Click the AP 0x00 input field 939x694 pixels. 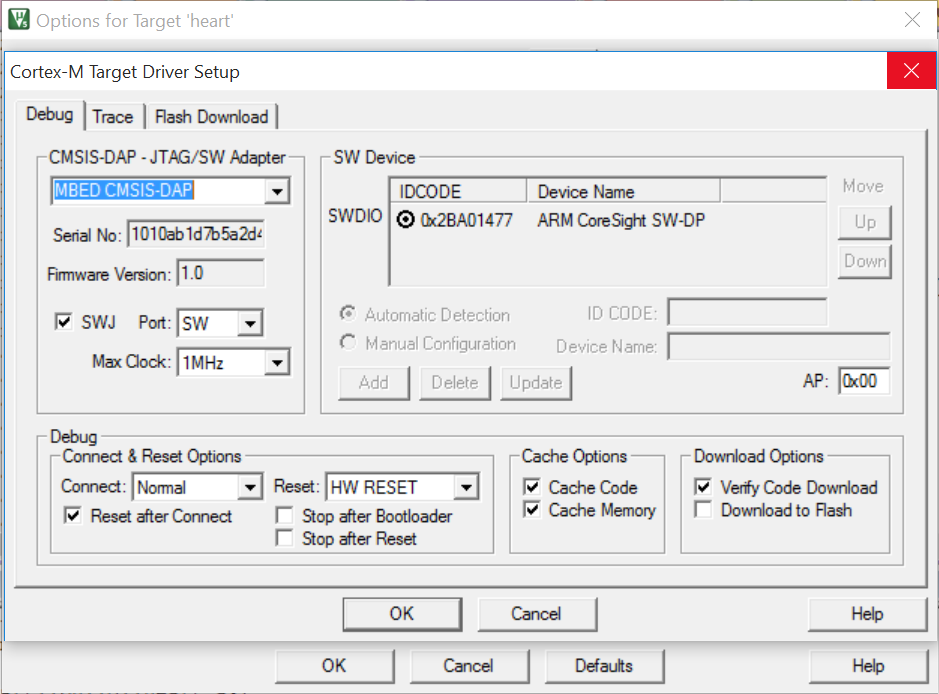pos(864,381)
